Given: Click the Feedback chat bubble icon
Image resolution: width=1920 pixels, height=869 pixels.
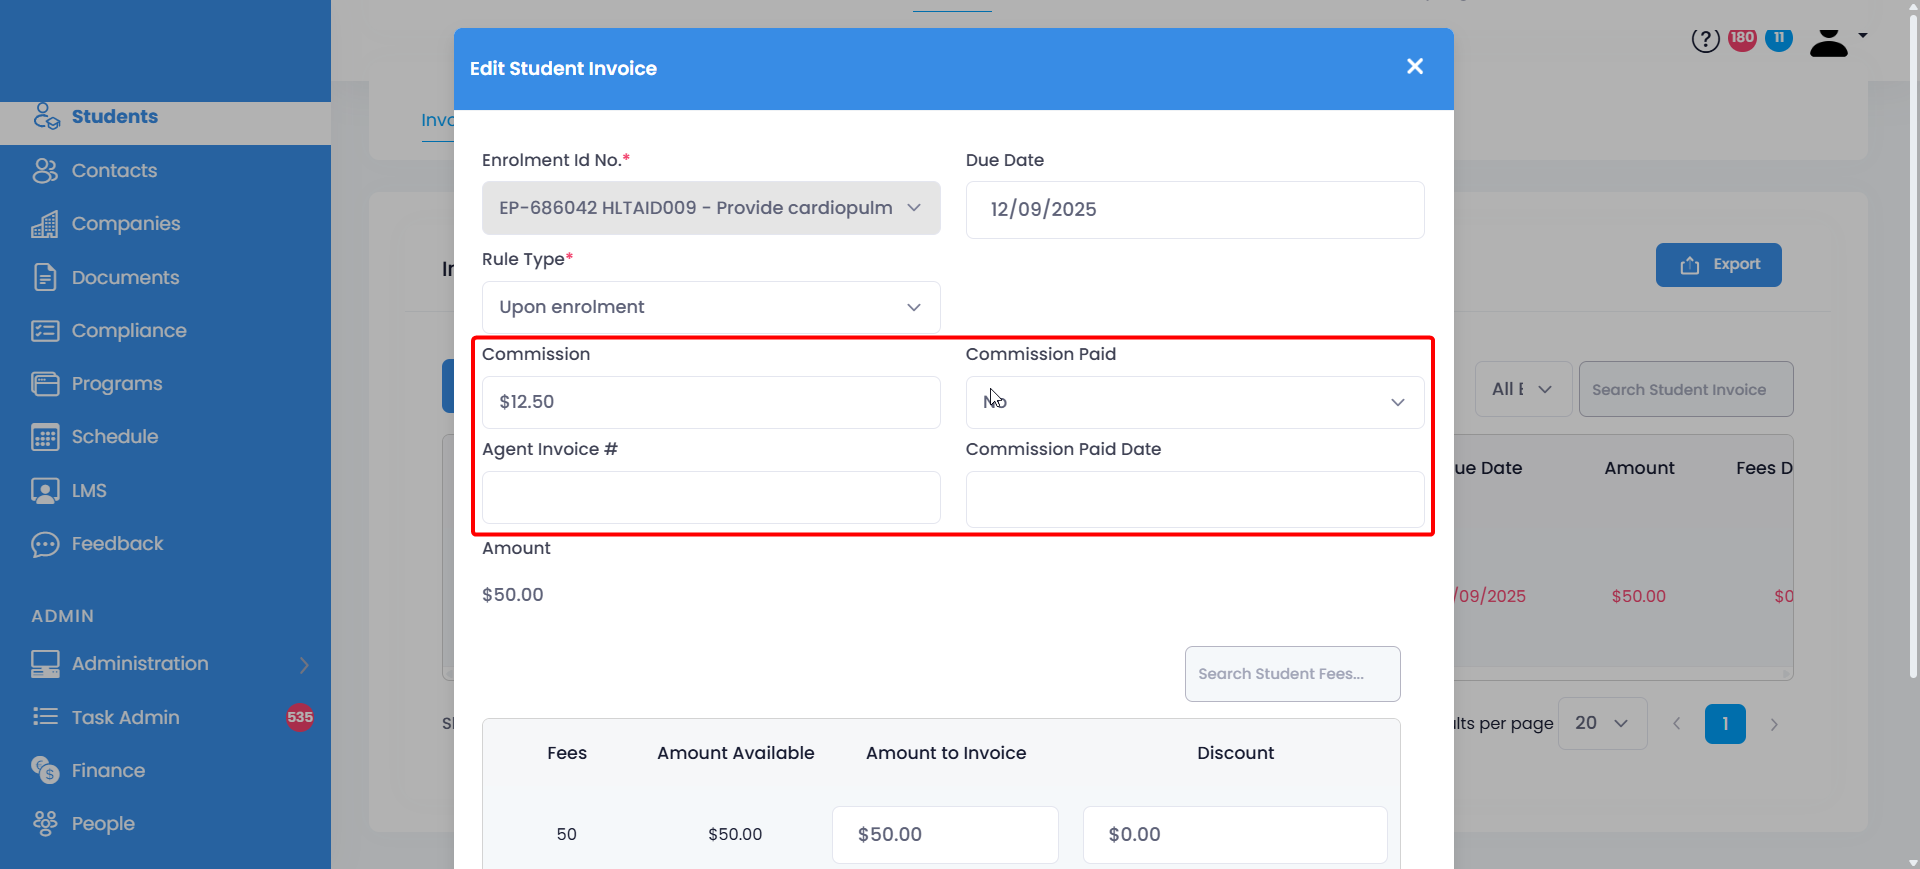Looking at the screenshot, I should point(45,544).
